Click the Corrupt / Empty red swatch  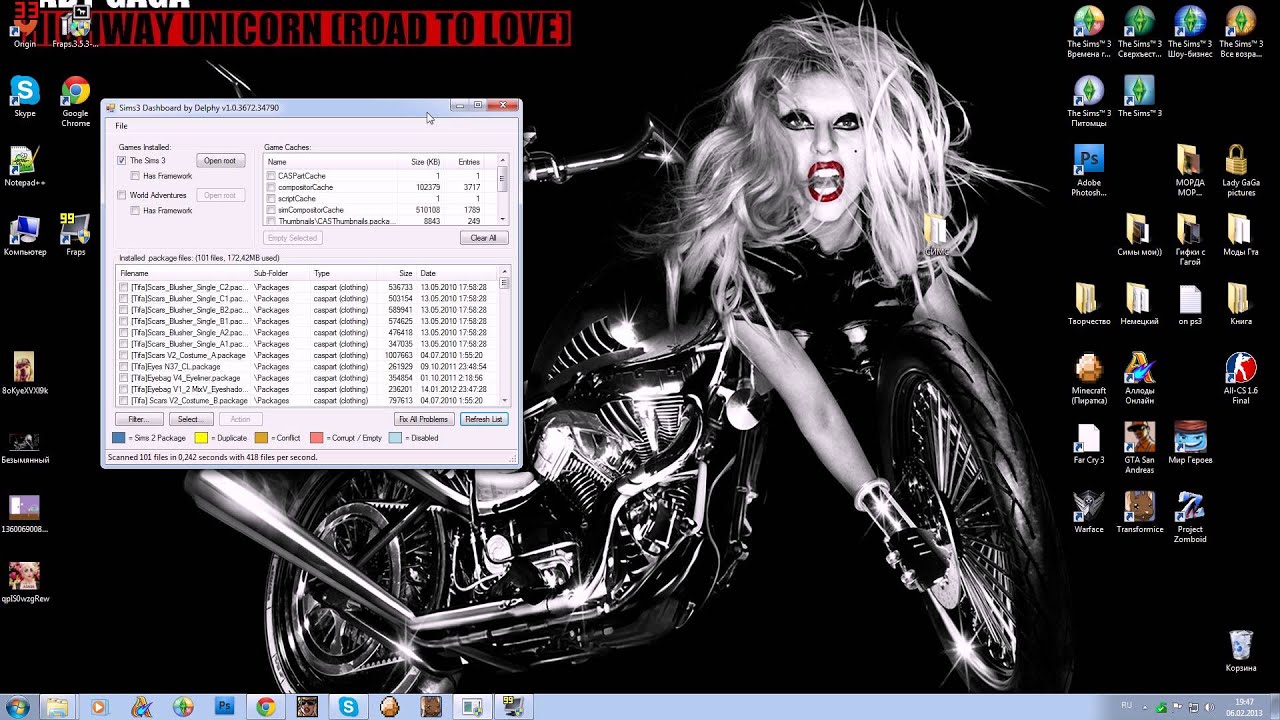click(x=317, y=438)
